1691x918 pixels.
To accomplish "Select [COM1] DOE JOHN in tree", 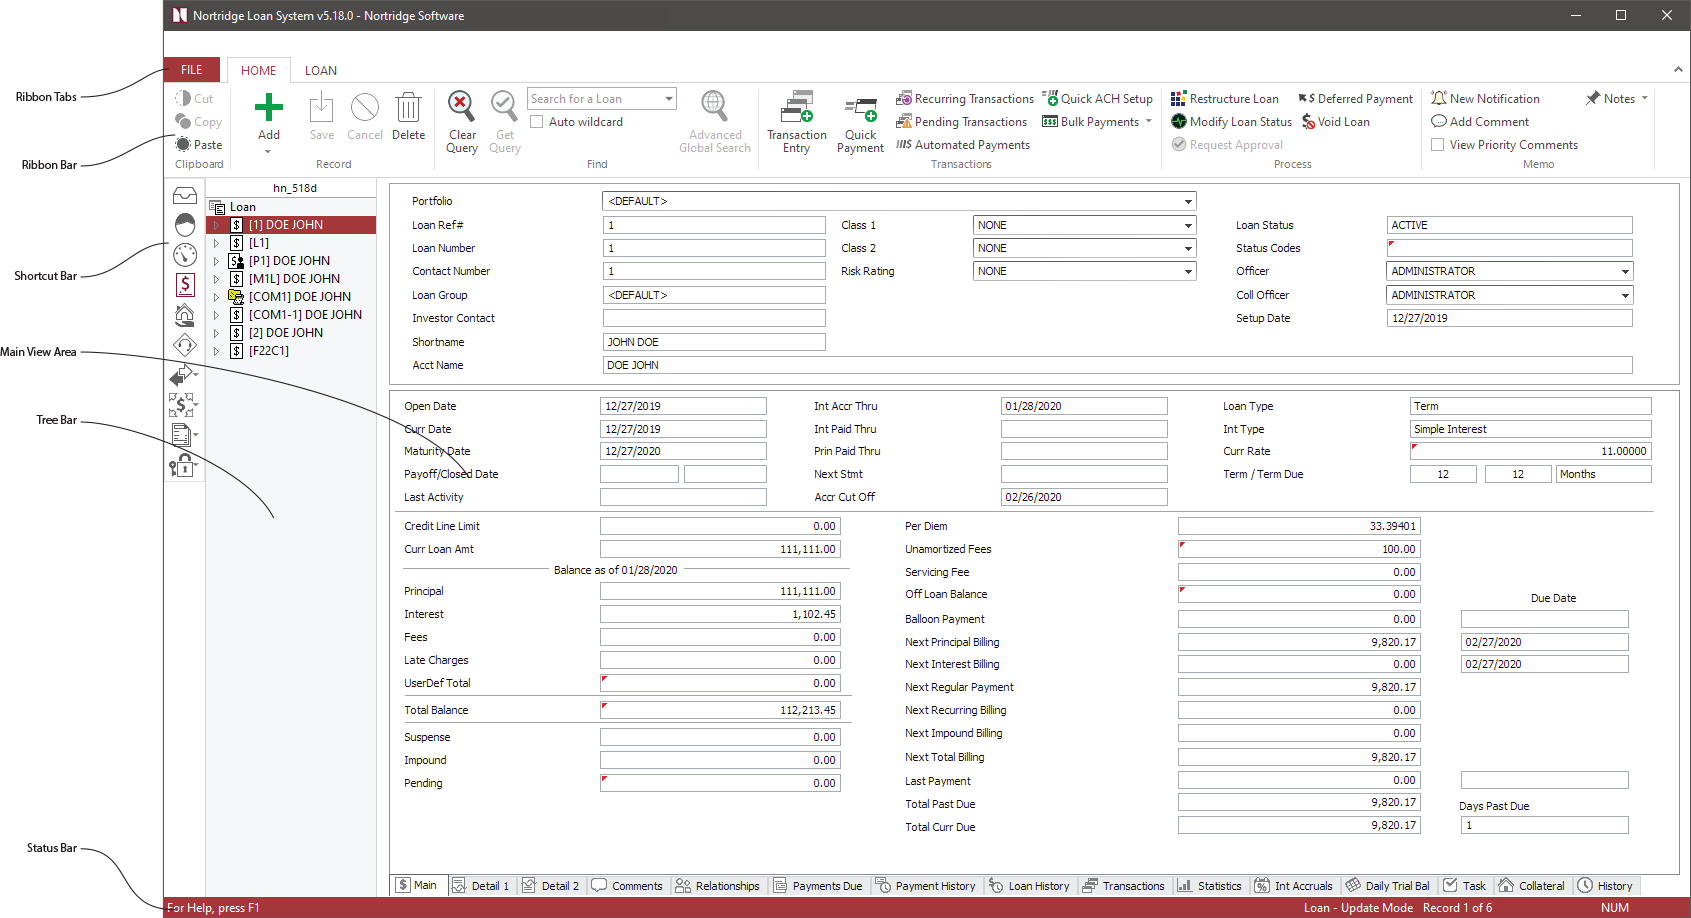I will coord(300,297).
